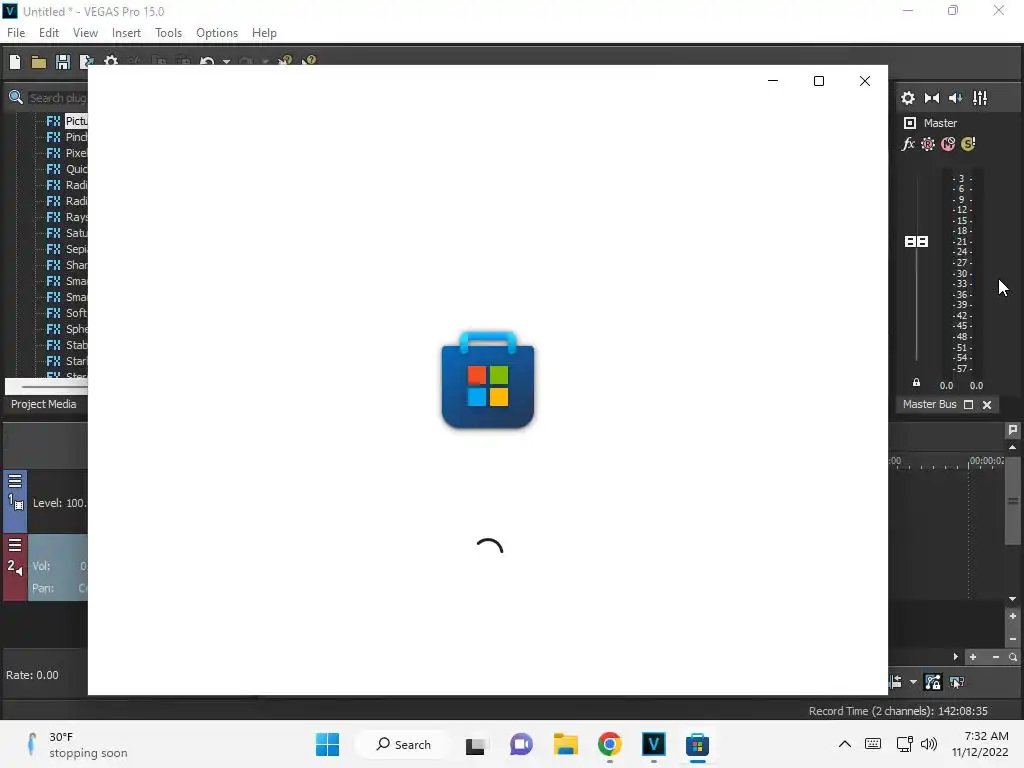Activate the What's This help icon
The width and height of the screenshot is (1024, 768).
(x=309, y=61)
